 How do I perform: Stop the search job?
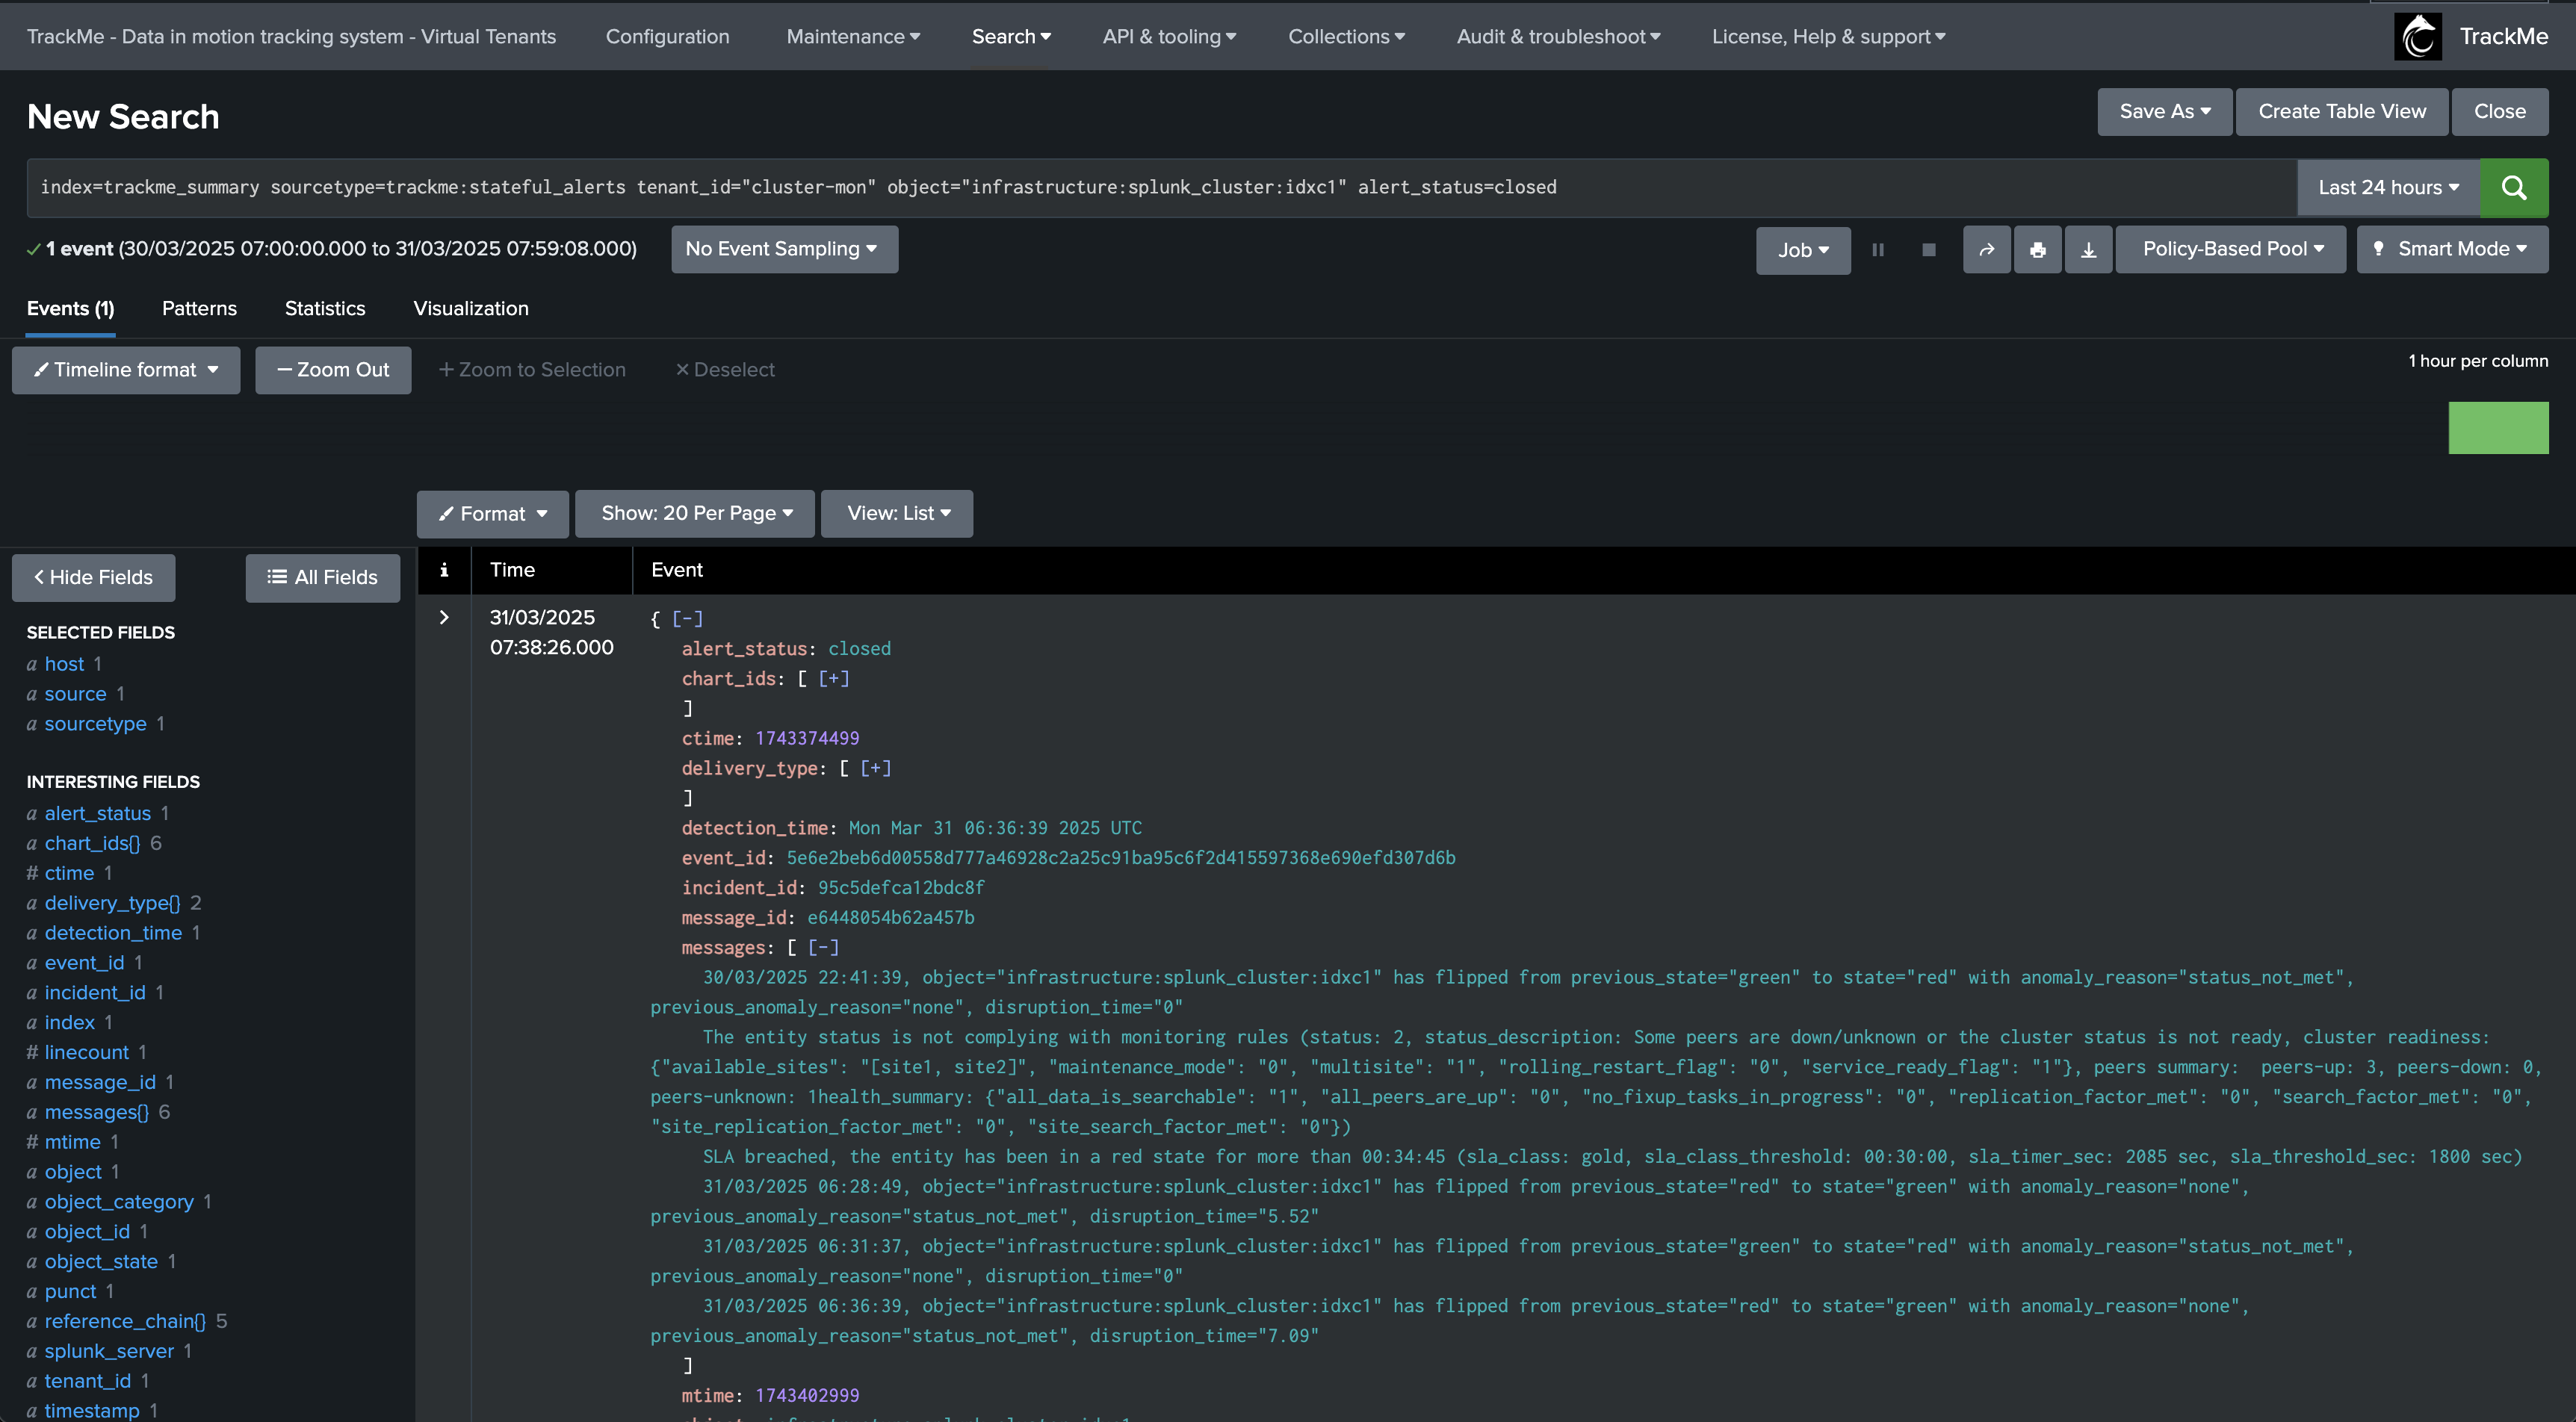1929,250
